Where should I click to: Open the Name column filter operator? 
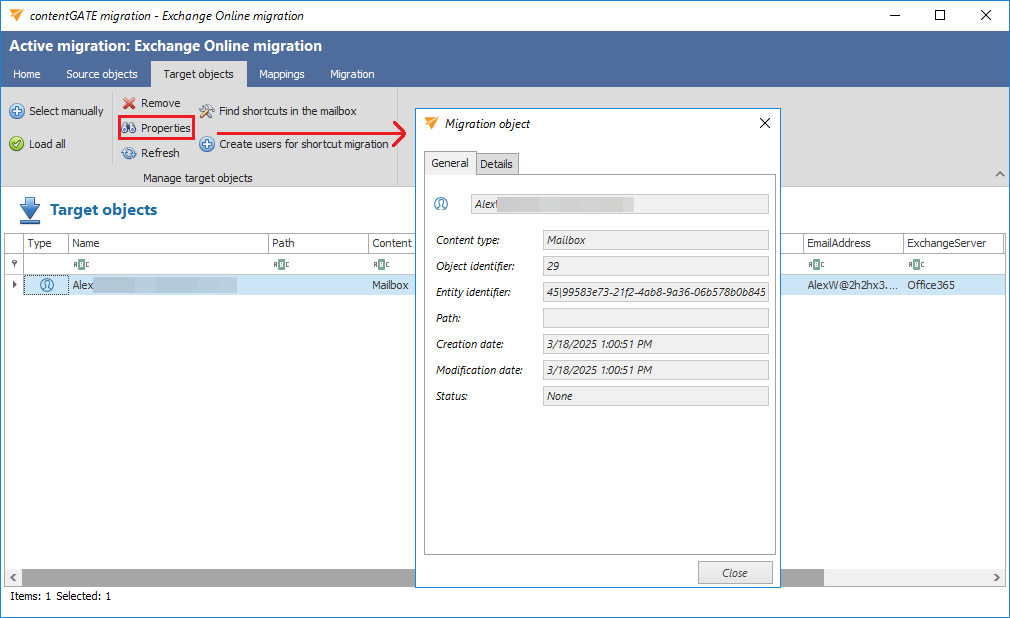click(x=82, y=265)
